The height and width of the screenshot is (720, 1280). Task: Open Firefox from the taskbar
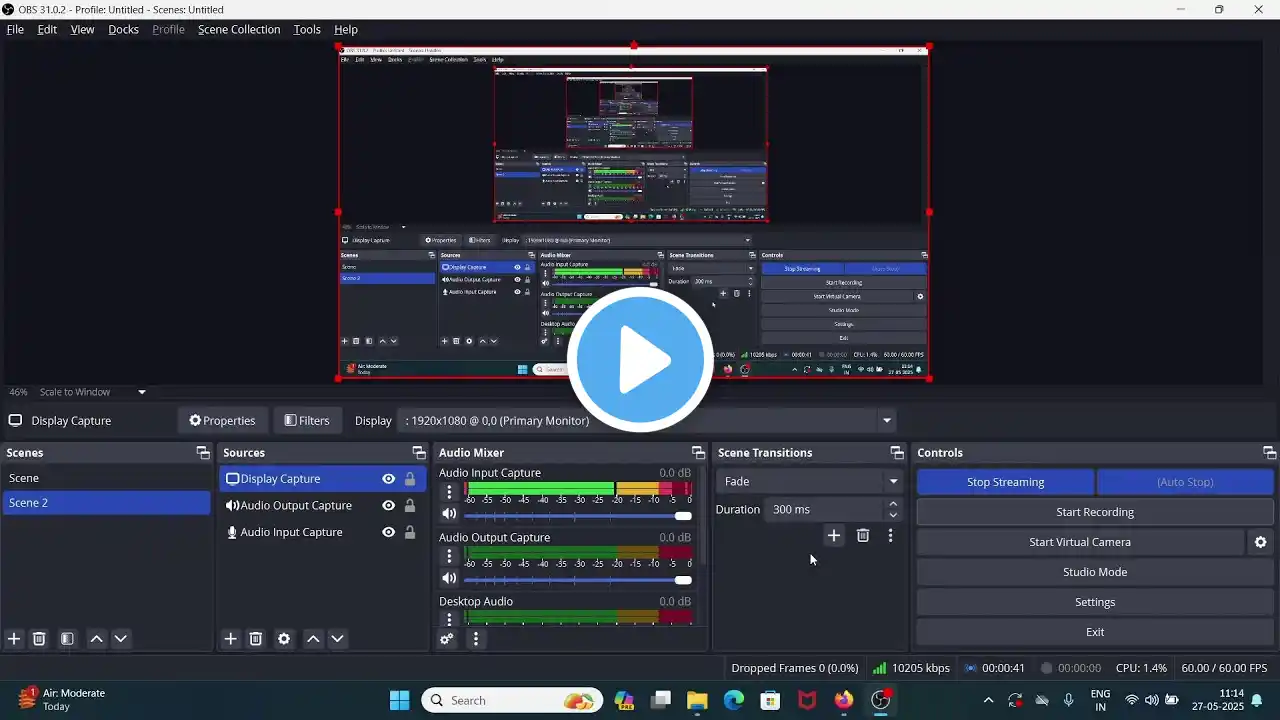point(844,700)
